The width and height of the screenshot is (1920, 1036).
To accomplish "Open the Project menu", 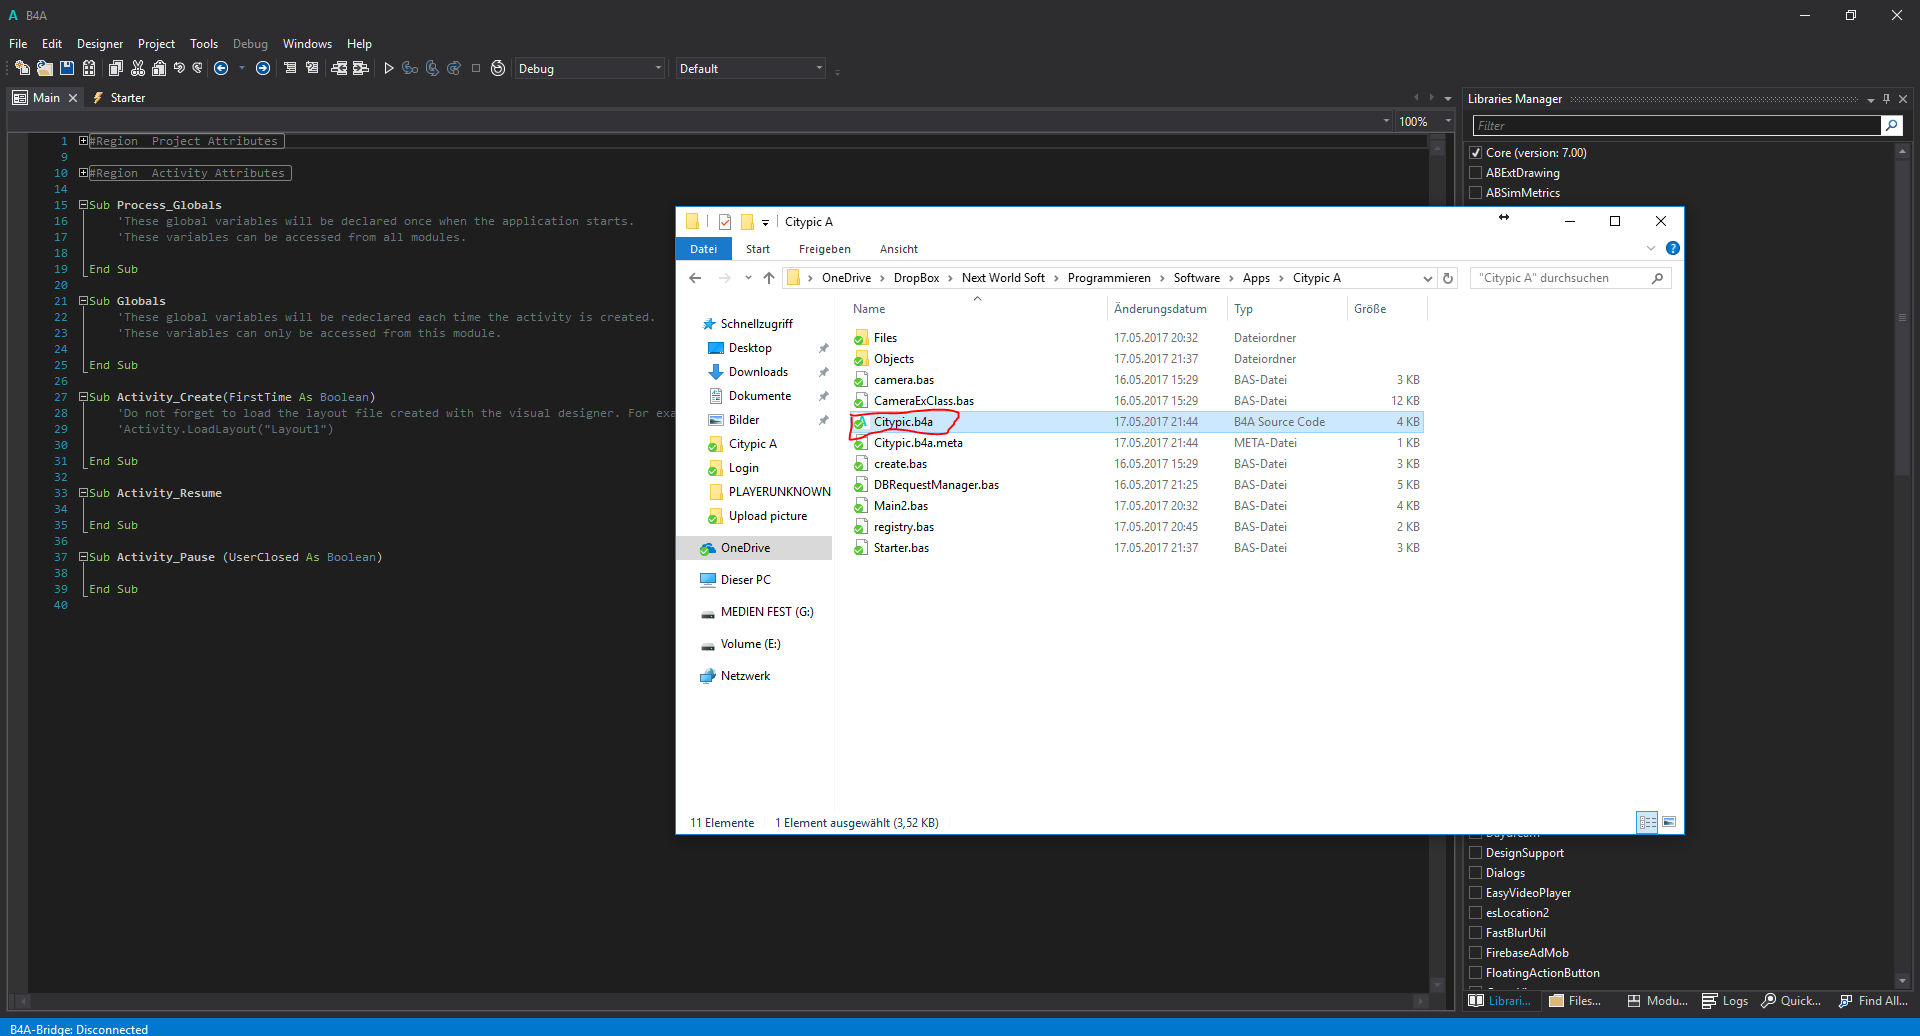I will point(156,44).
